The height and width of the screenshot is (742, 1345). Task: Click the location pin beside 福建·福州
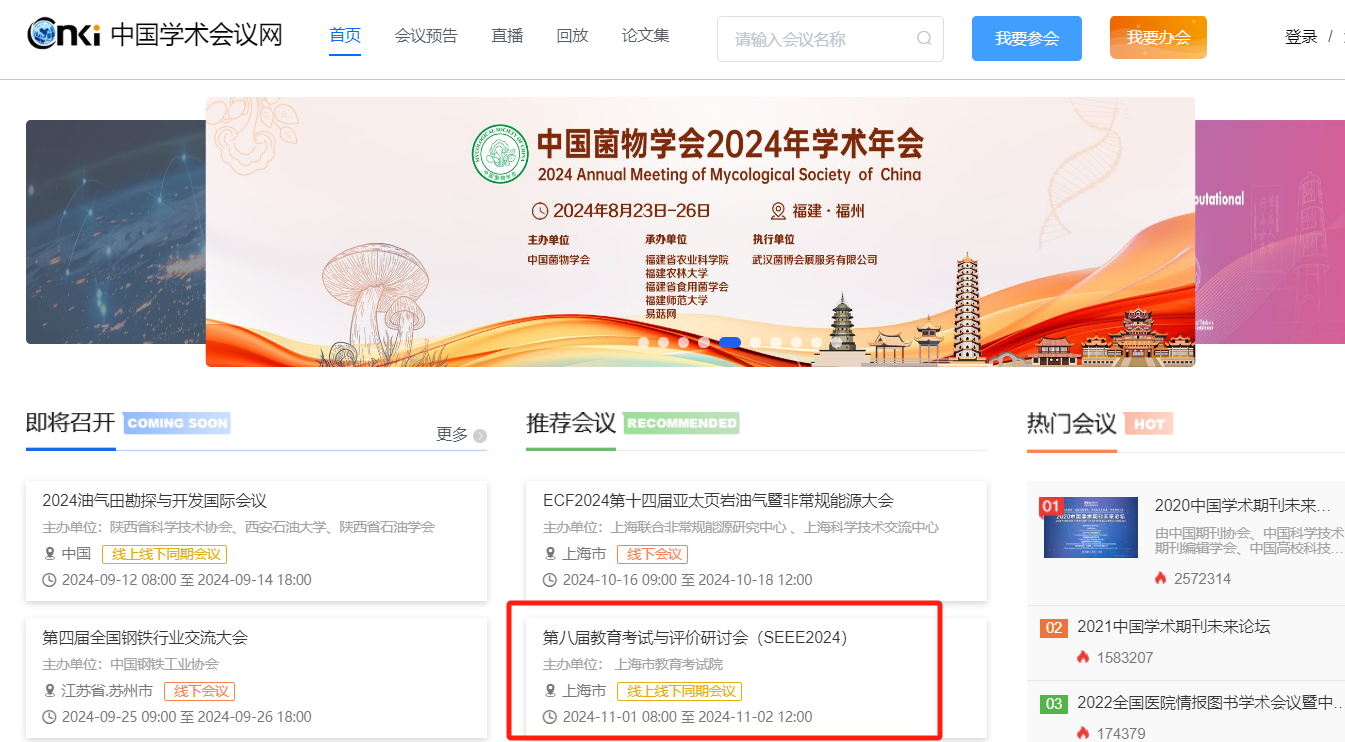(778, 211)
